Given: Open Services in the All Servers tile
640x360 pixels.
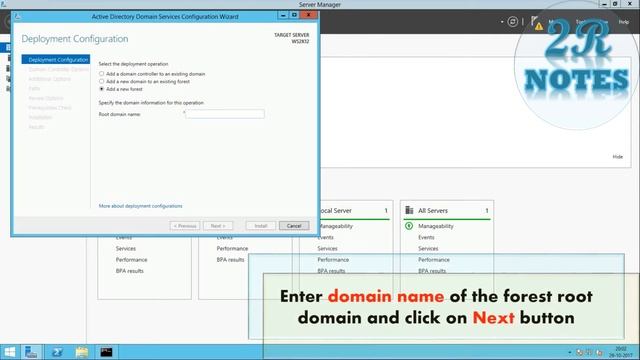Looking at the screenshot, I should [428, 249].
